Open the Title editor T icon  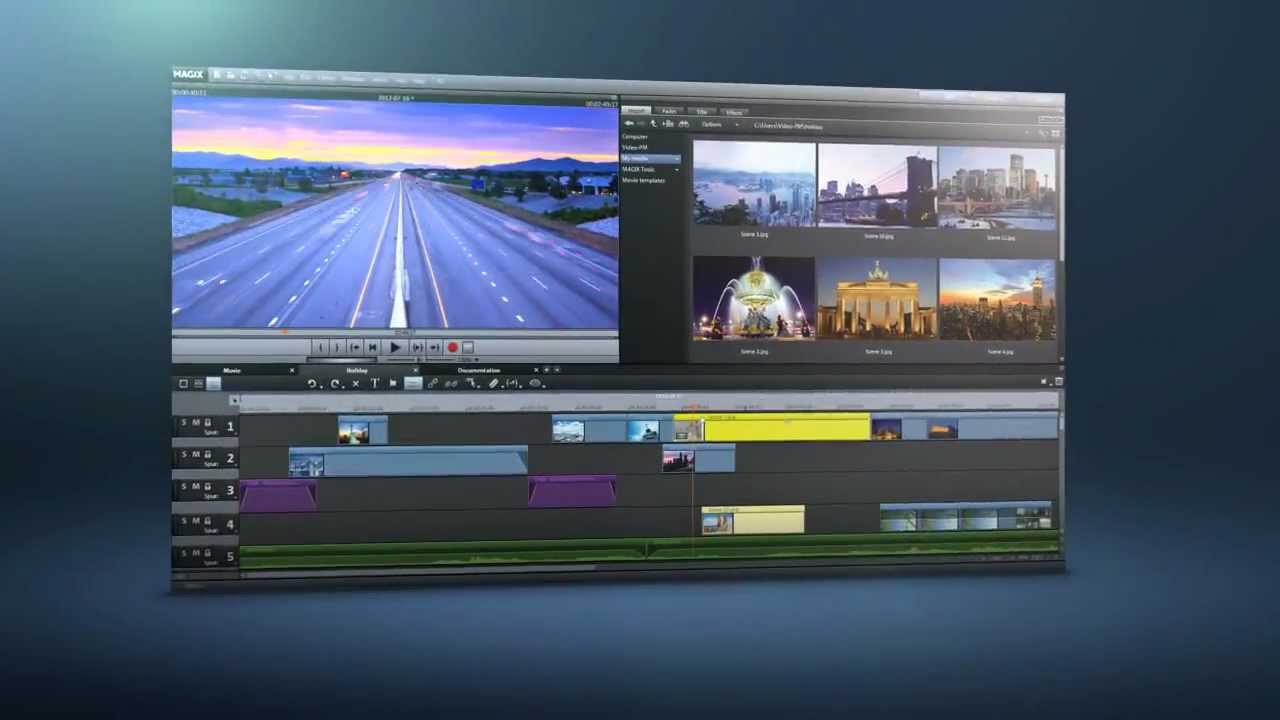click(x=375, y=383)
